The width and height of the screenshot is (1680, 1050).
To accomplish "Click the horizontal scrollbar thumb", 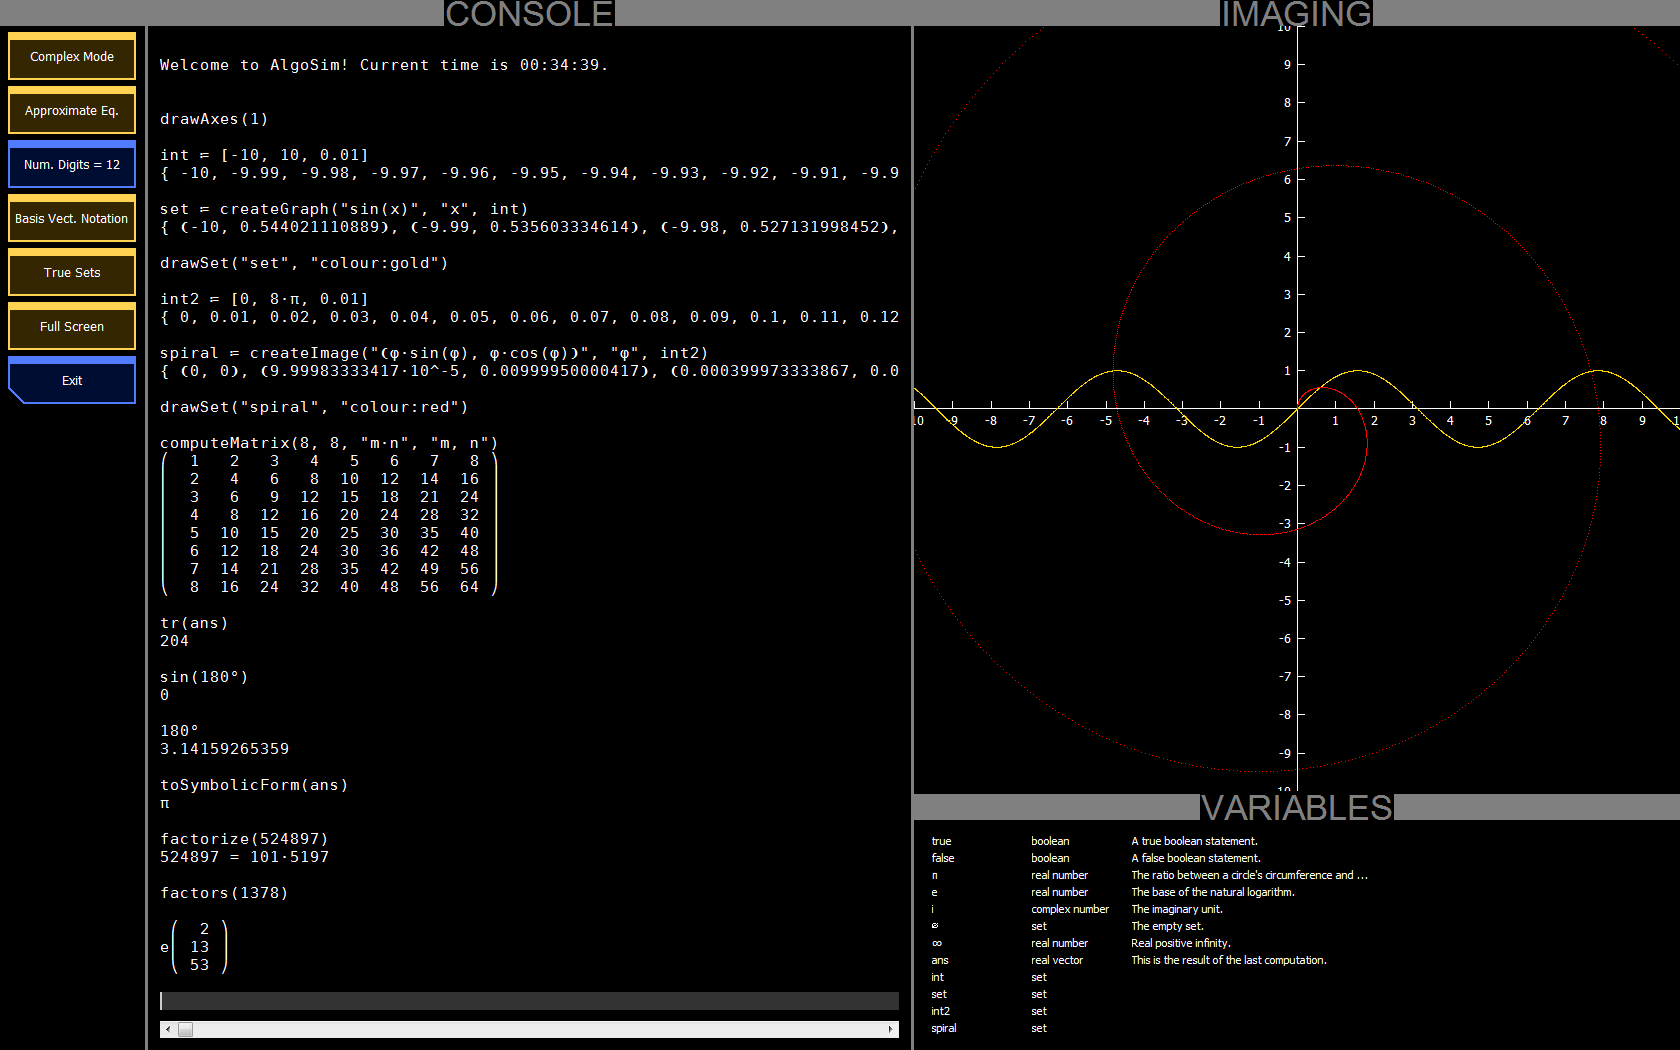I will [x=185, y=1029].
